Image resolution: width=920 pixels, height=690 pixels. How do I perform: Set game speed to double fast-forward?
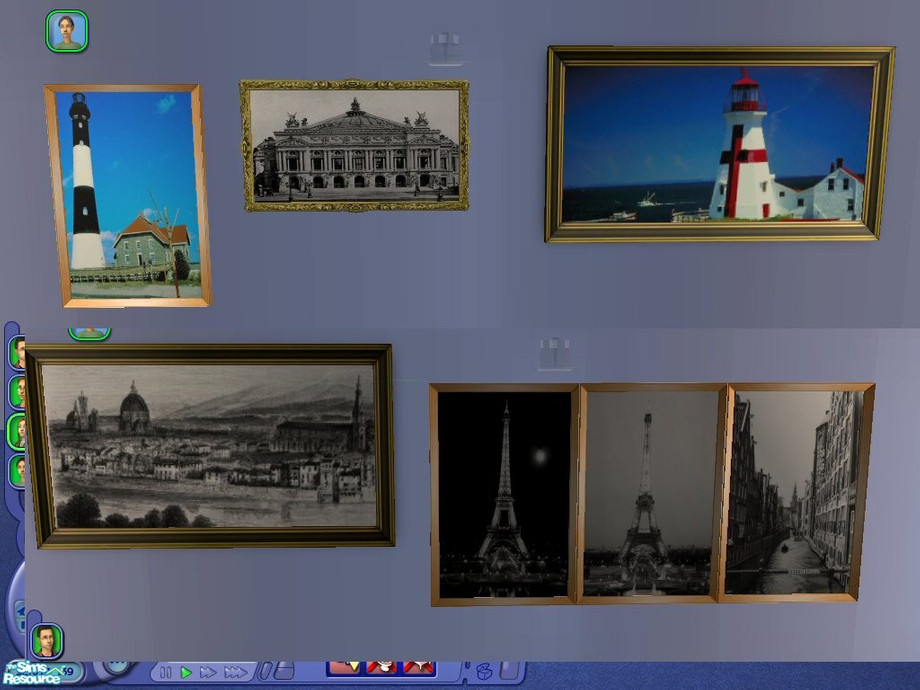pyautogui.click(x=207, y=673)
